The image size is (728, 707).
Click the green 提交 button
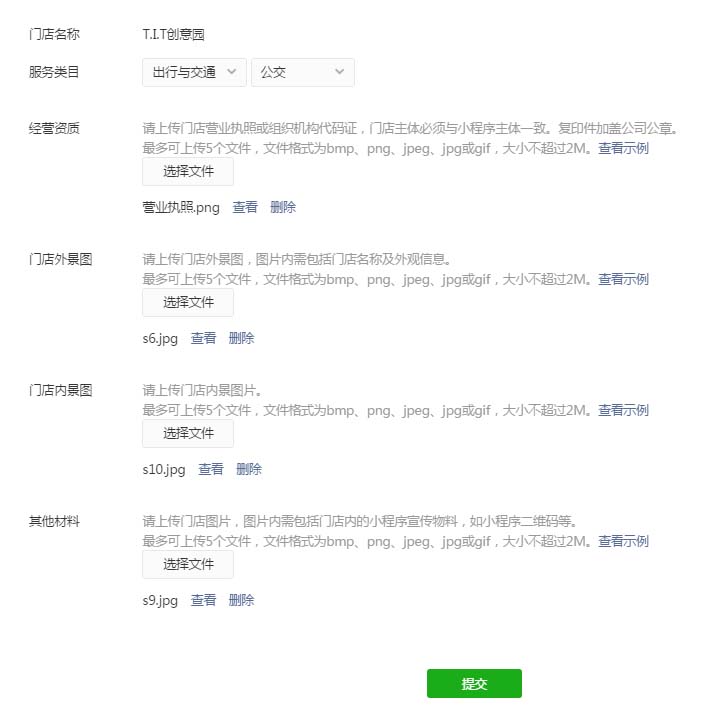[474, 683]
